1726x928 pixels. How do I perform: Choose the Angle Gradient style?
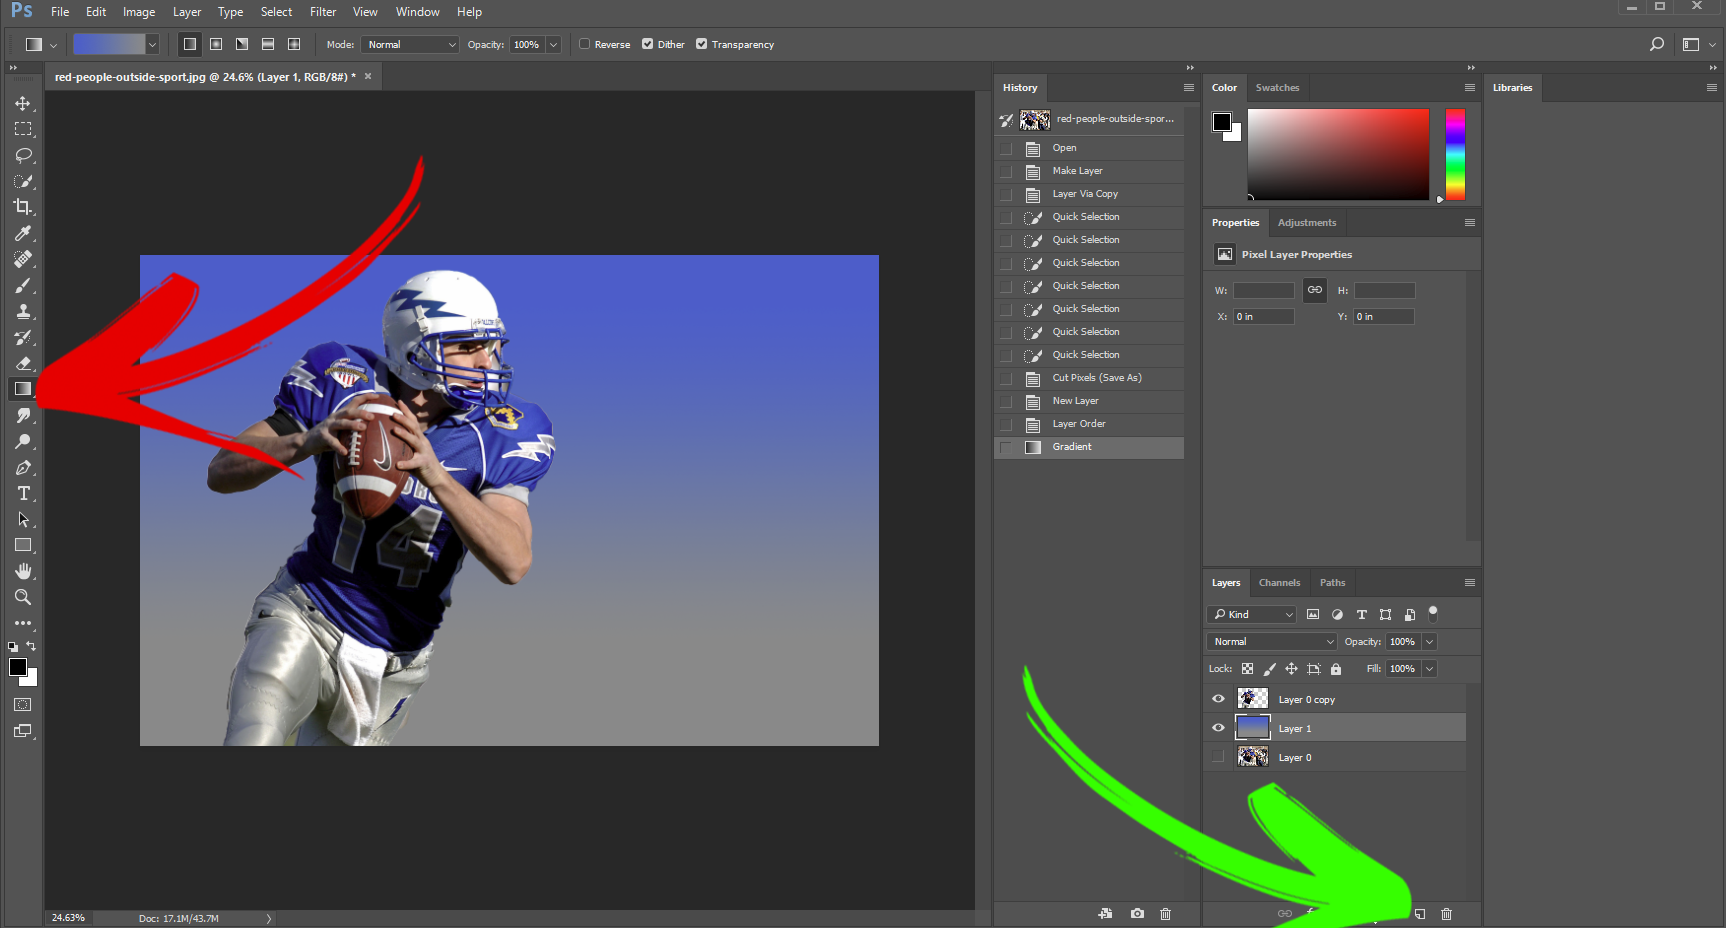(242, 44)
